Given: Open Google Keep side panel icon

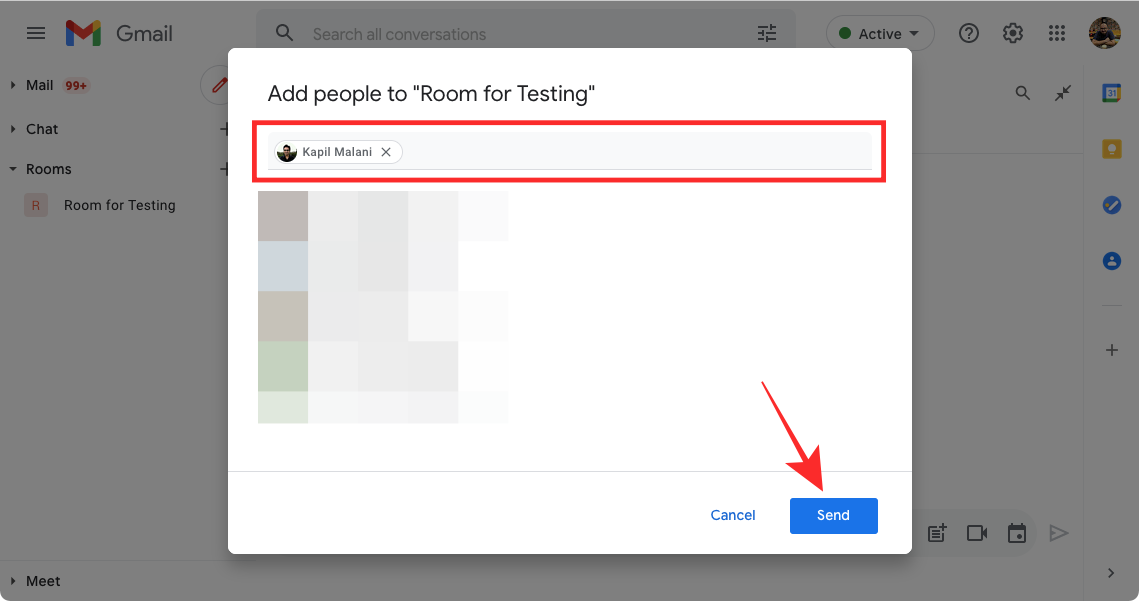Looking at the screenshot, I should (1111, 149).
